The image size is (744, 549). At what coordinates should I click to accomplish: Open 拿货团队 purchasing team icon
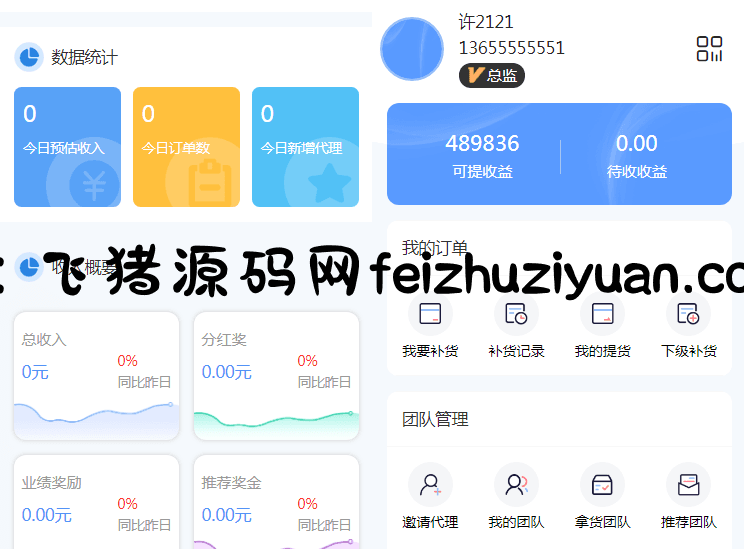tap(603, 484)
